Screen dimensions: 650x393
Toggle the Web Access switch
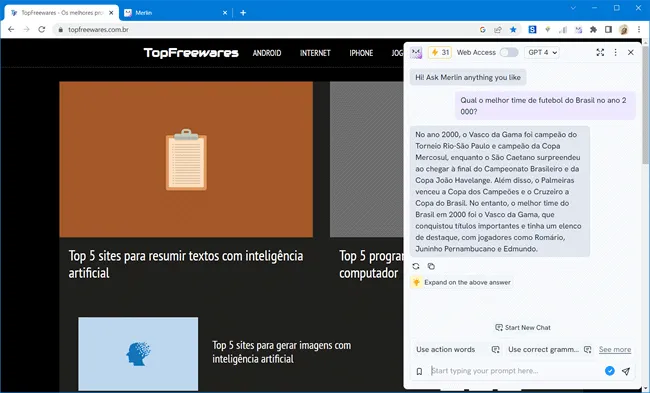pos(509,52)
